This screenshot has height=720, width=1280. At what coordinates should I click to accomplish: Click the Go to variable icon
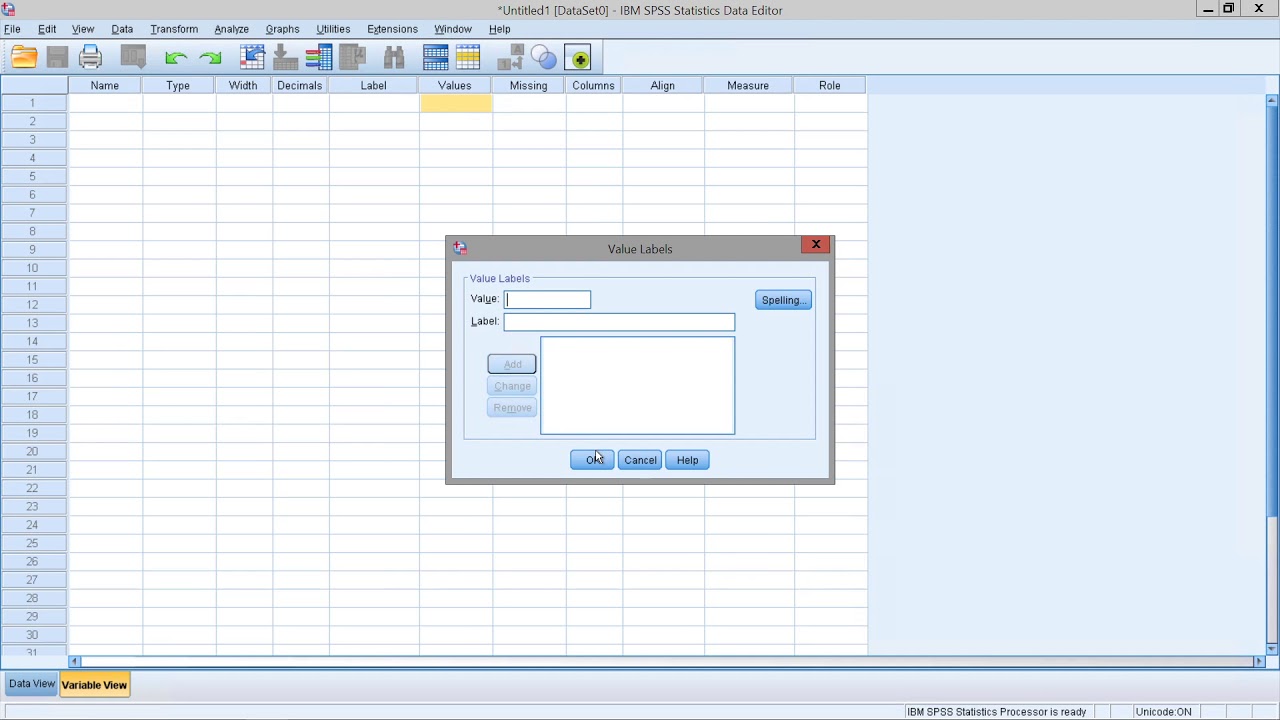click(x=285, y=58)
